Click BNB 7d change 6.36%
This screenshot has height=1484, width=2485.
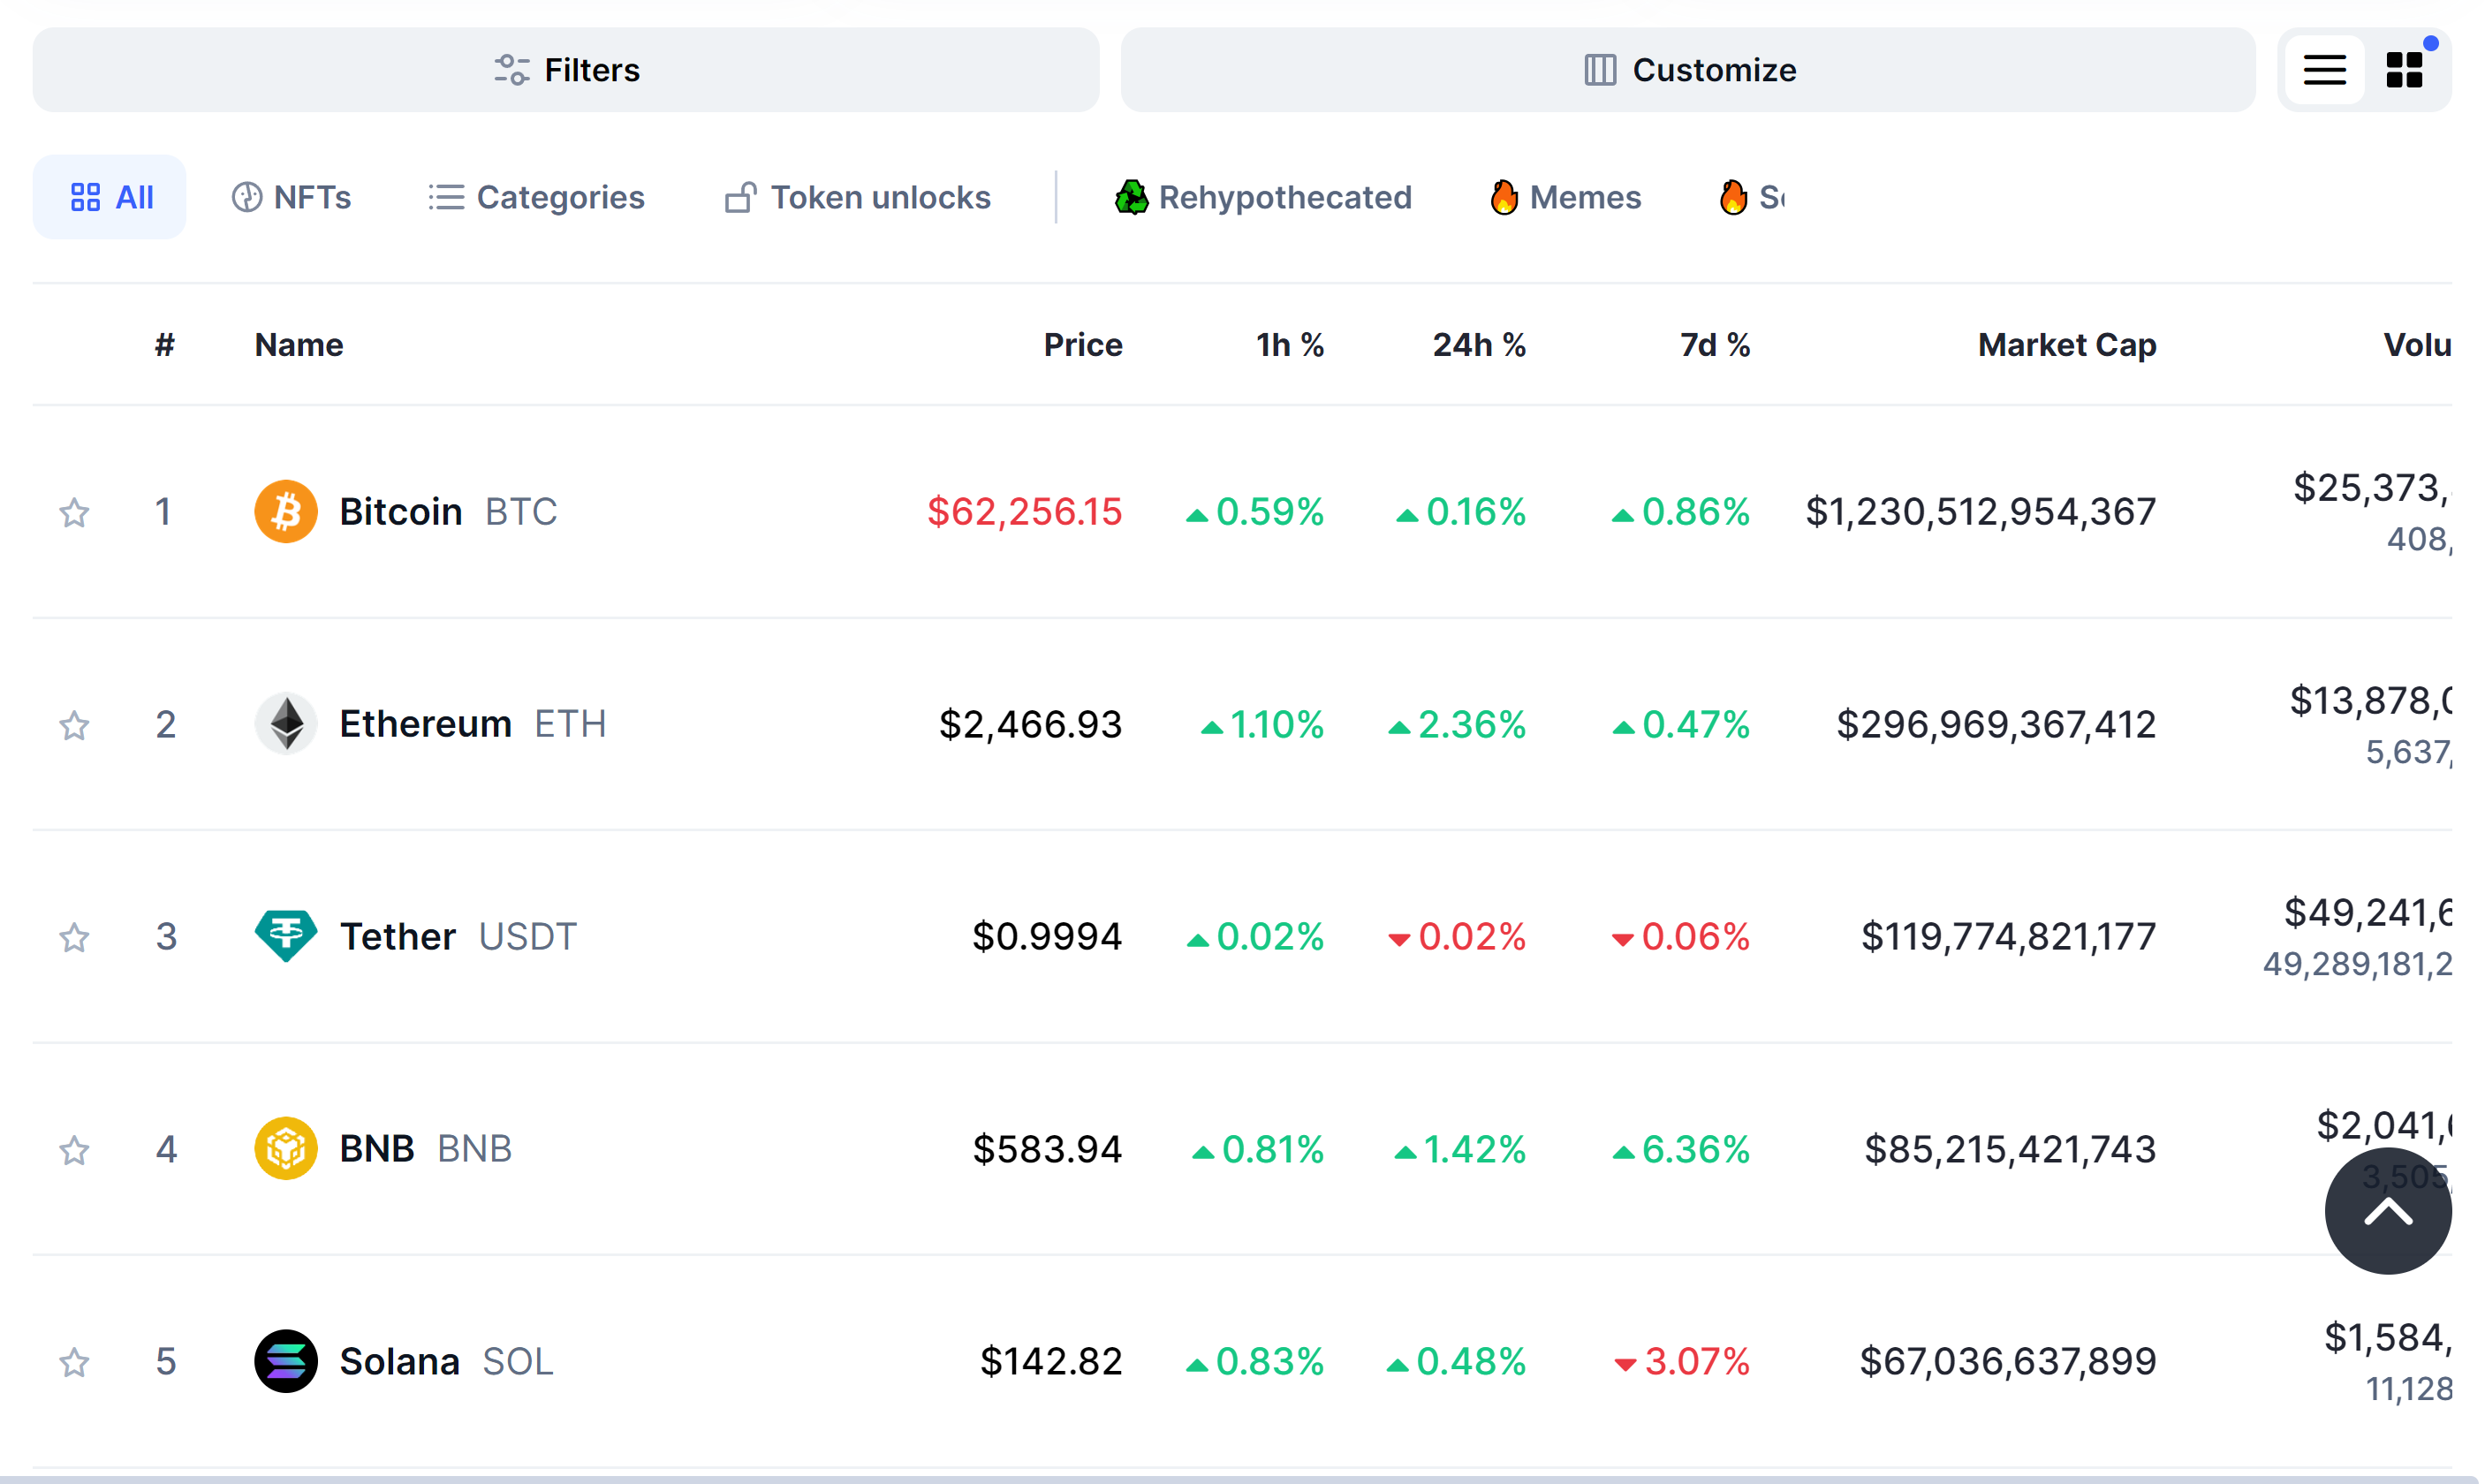click(x=1681, y=1149)
